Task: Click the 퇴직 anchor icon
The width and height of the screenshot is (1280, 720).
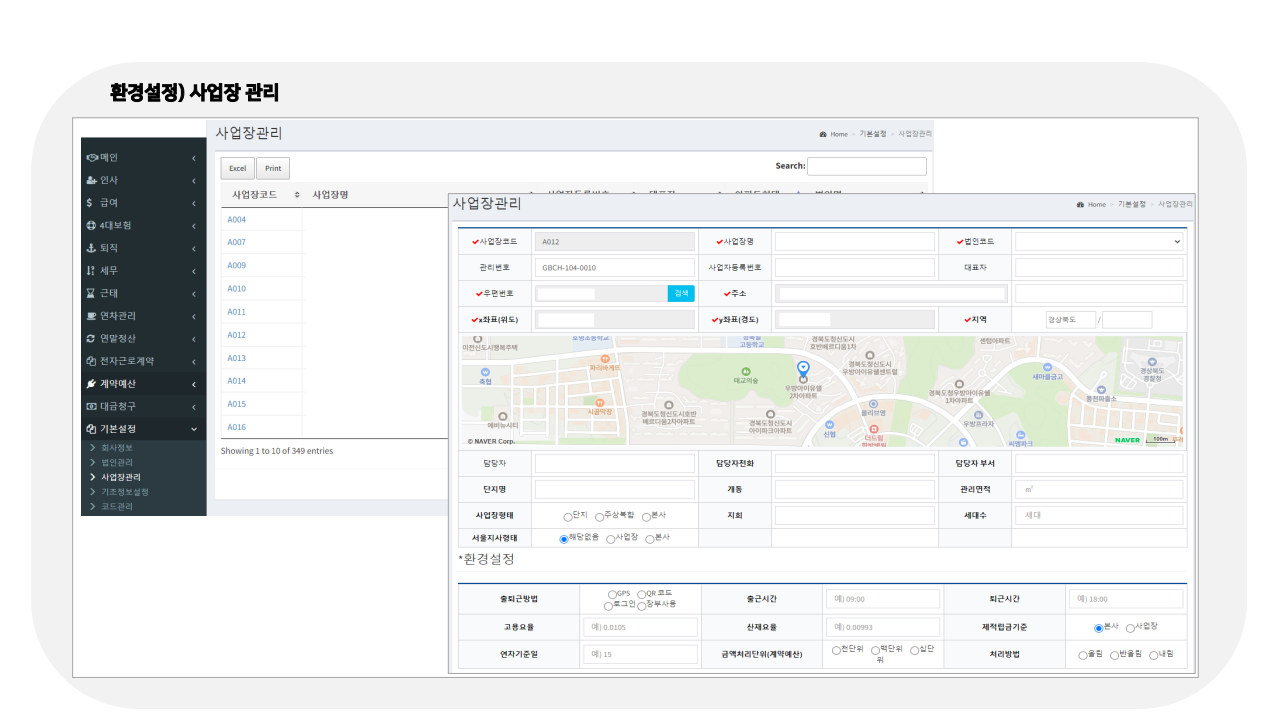Action: pyautogui.click(x=91, y=248)
